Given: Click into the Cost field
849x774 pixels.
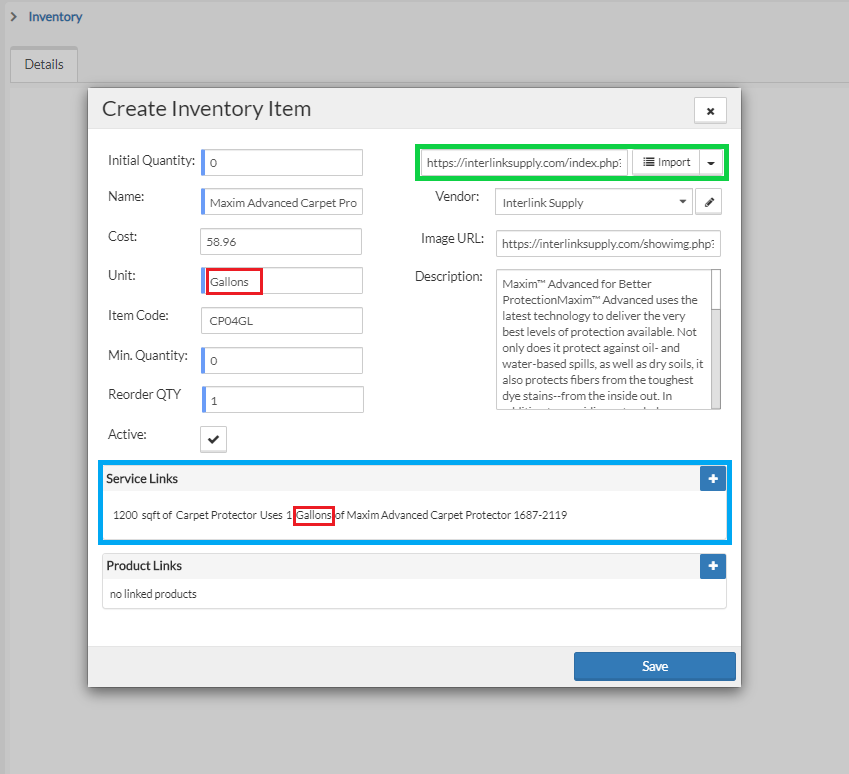Looking at the screenshot, I should tap(281, 242).
